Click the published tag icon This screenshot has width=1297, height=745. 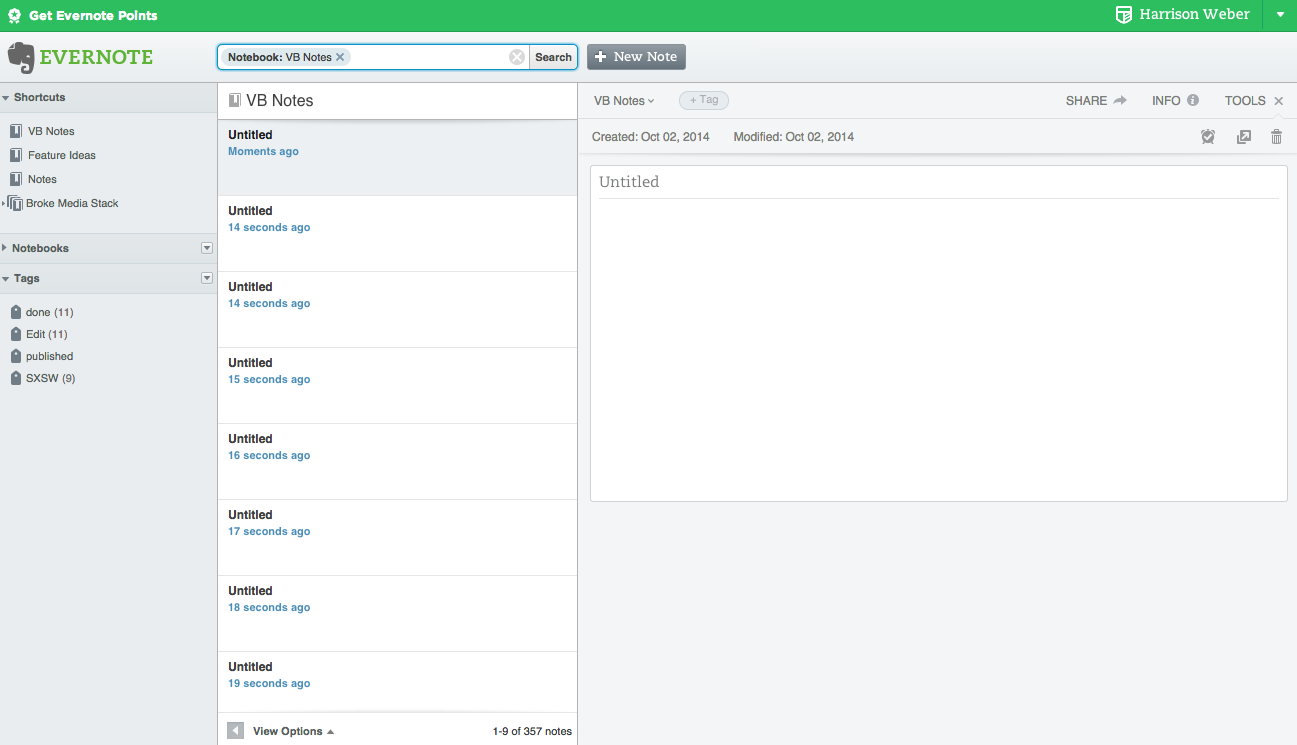pyautogui.click(x=16, y=356)
